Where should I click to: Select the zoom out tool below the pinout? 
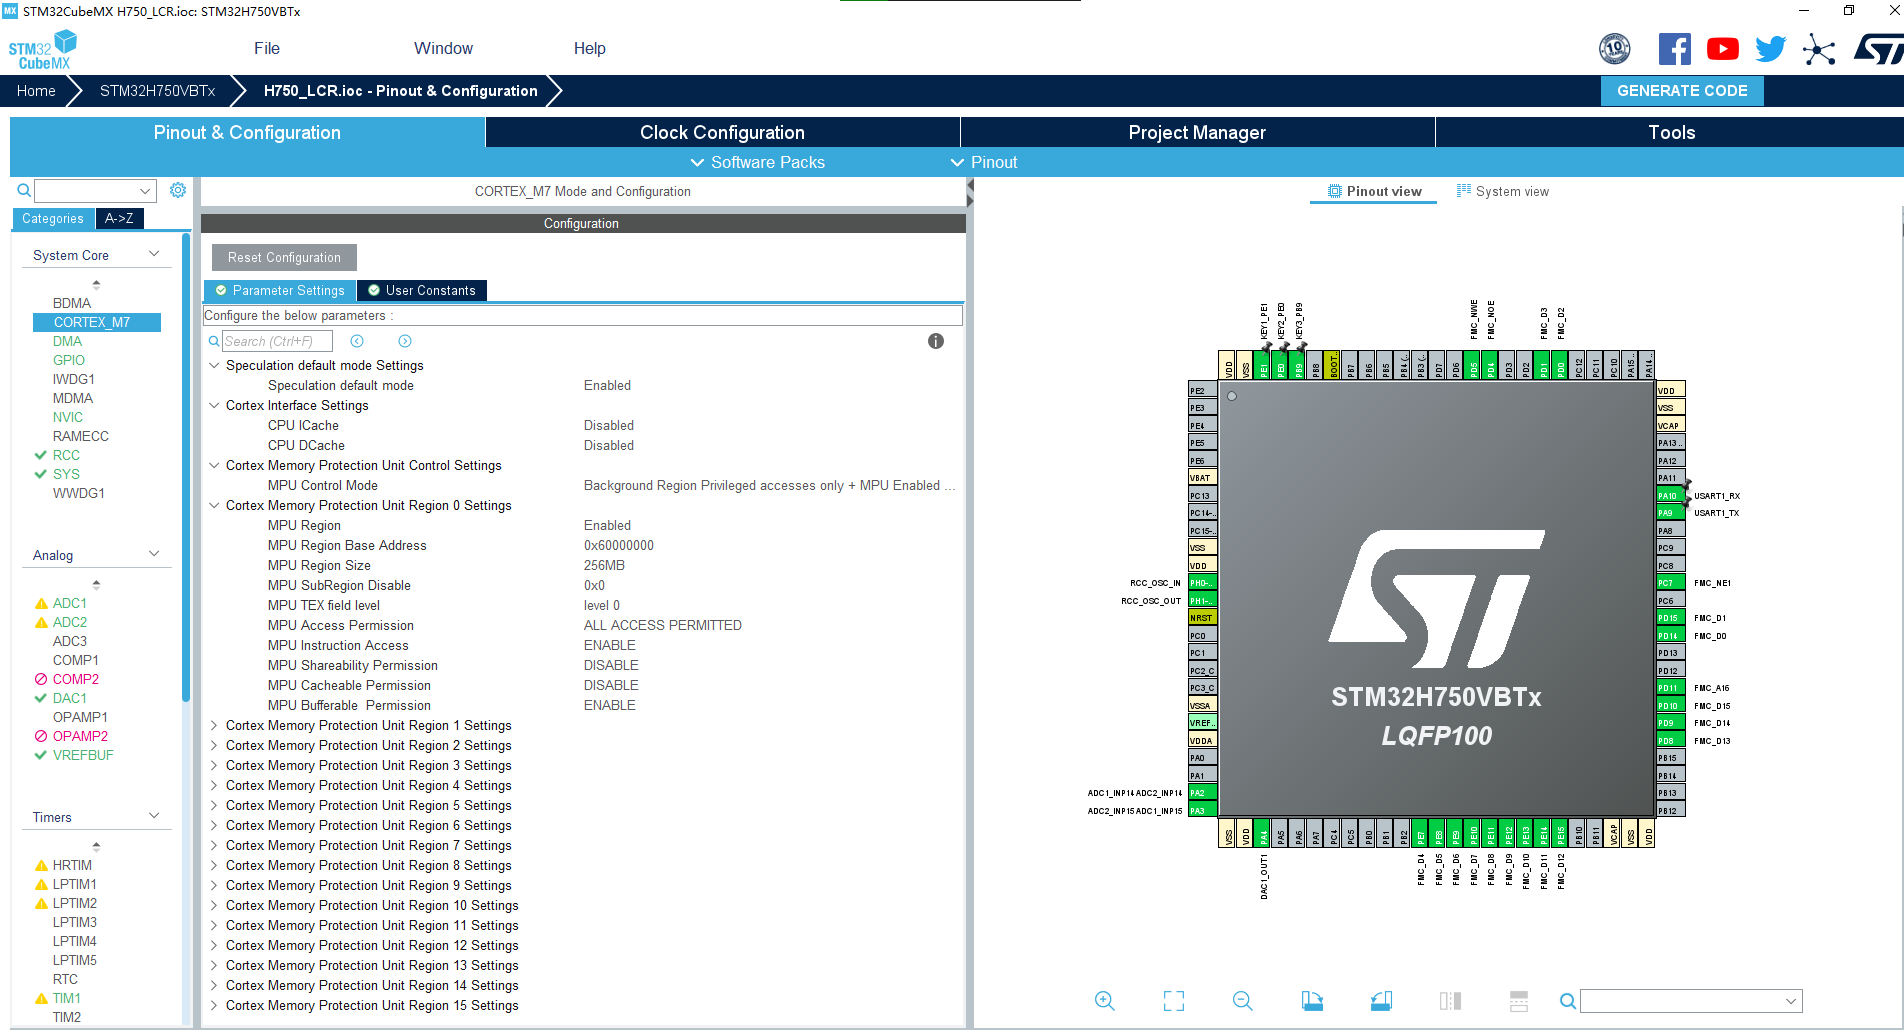point(1242,1000)
